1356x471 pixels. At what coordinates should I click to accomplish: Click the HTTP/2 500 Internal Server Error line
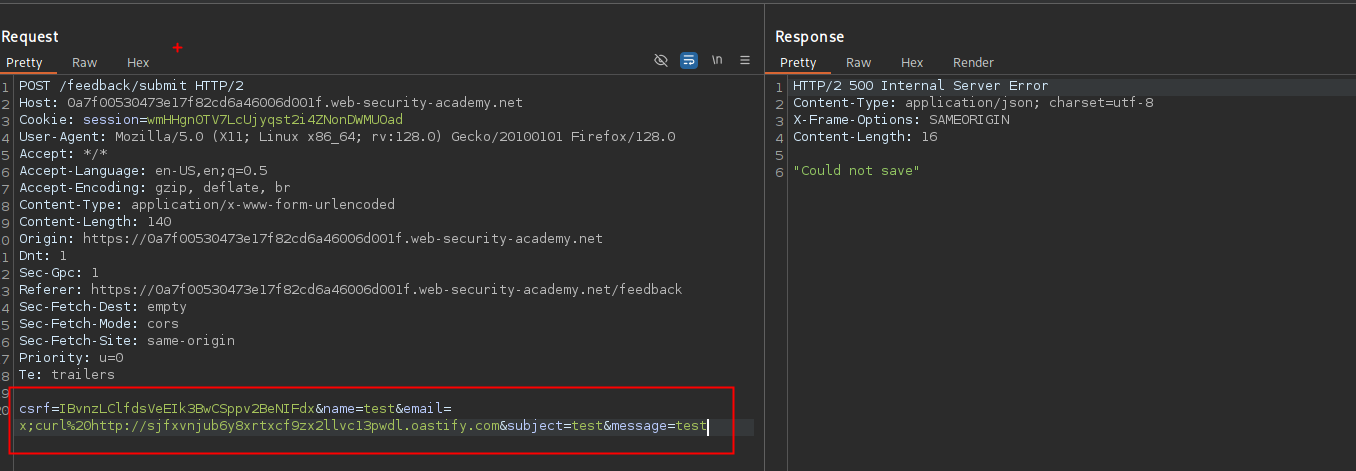coord(920,86)
